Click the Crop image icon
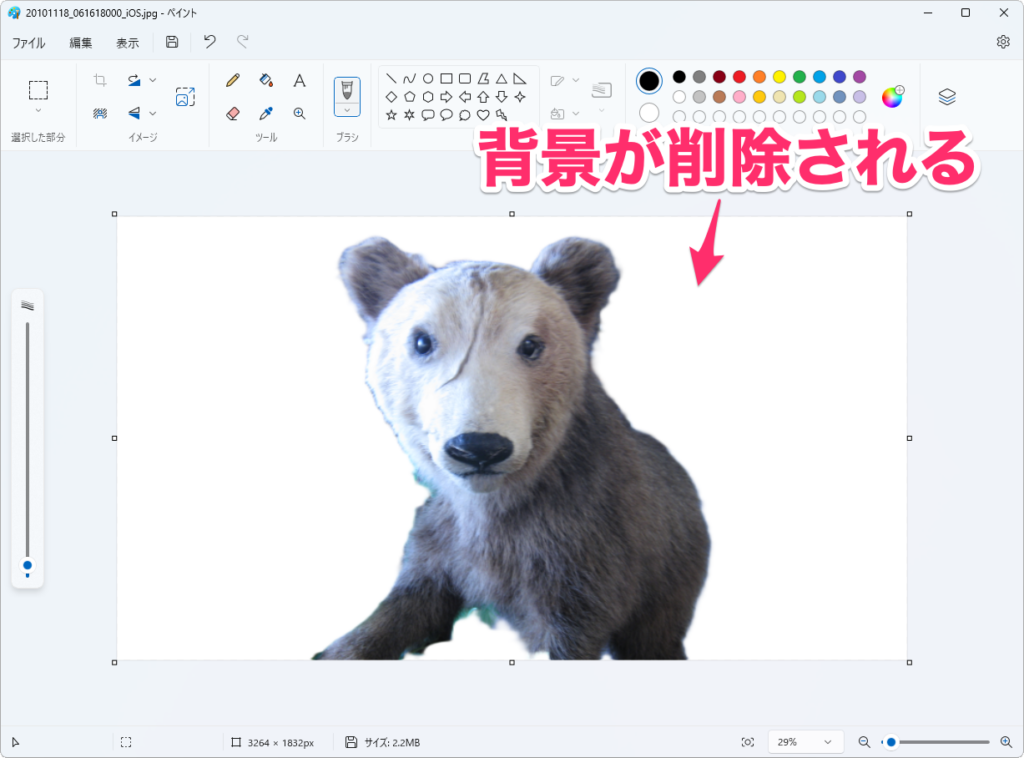This screenshot has height=758, width=1024. click(100, 80)
